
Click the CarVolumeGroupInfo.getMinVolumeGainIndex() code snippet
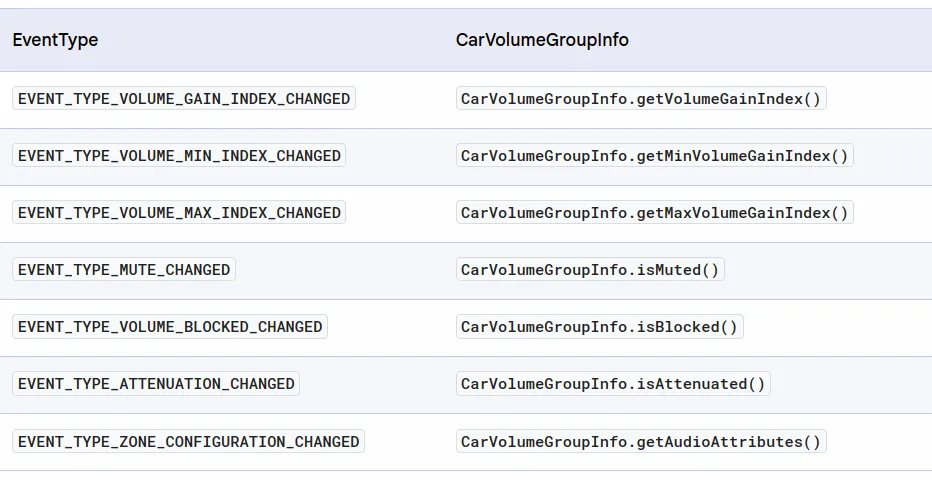coord(655,156)
